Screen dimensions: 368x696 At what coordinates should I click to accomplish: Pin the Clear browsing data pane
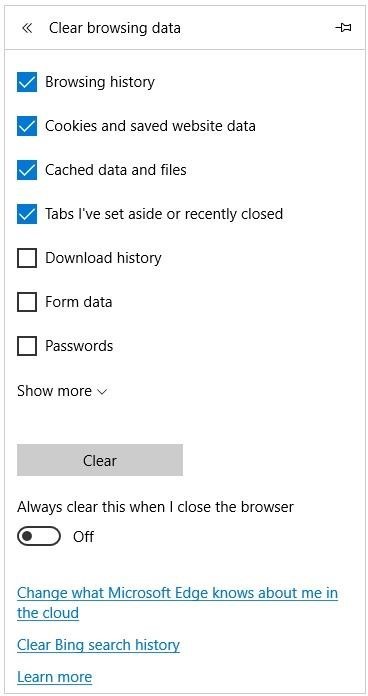pos(343,28)
